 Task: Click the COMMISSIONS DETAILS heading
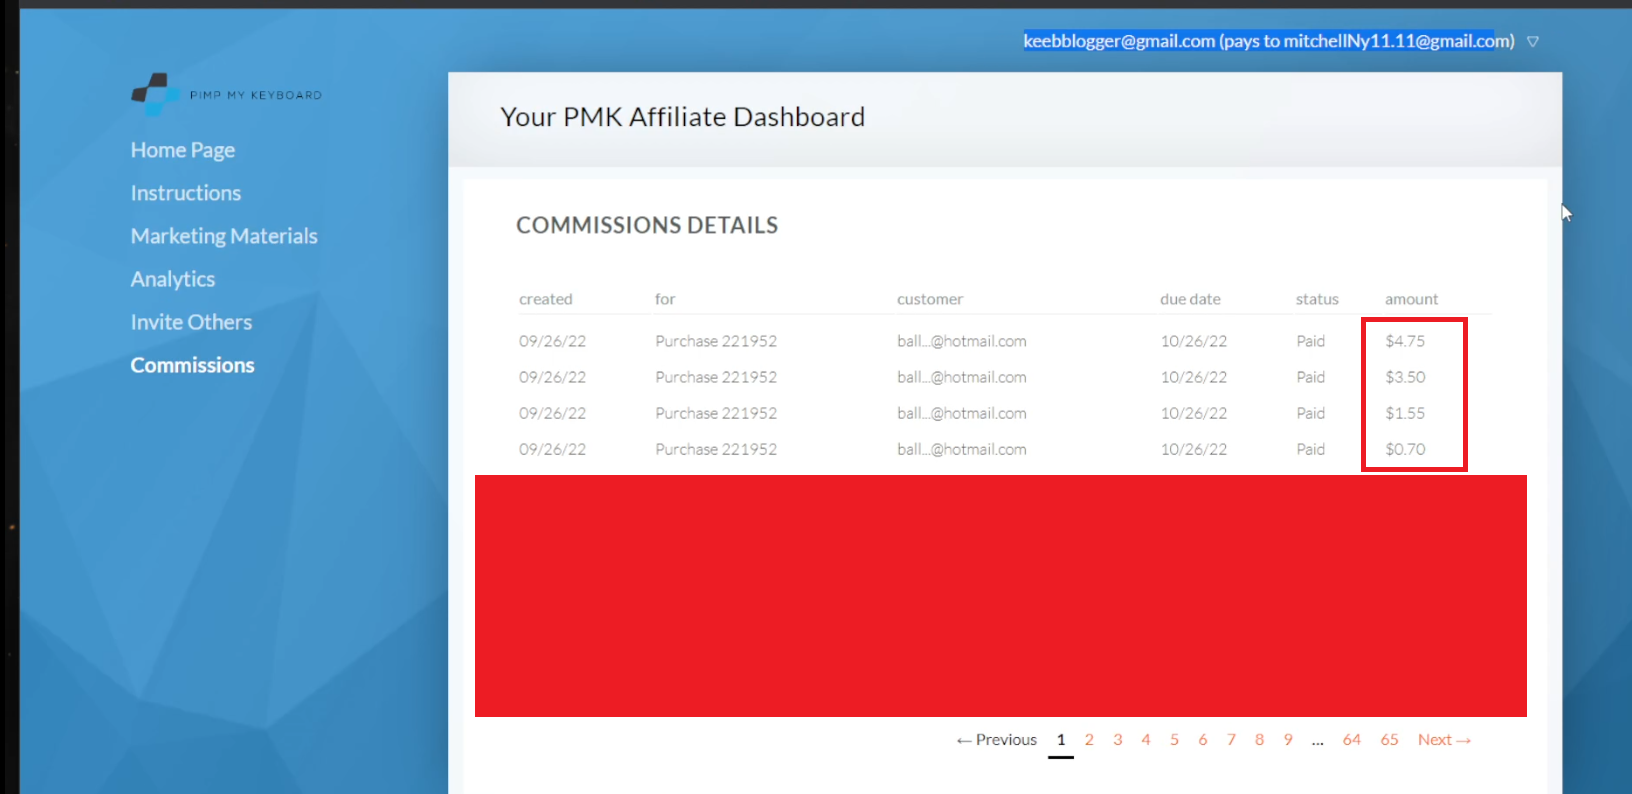point(647,225)
